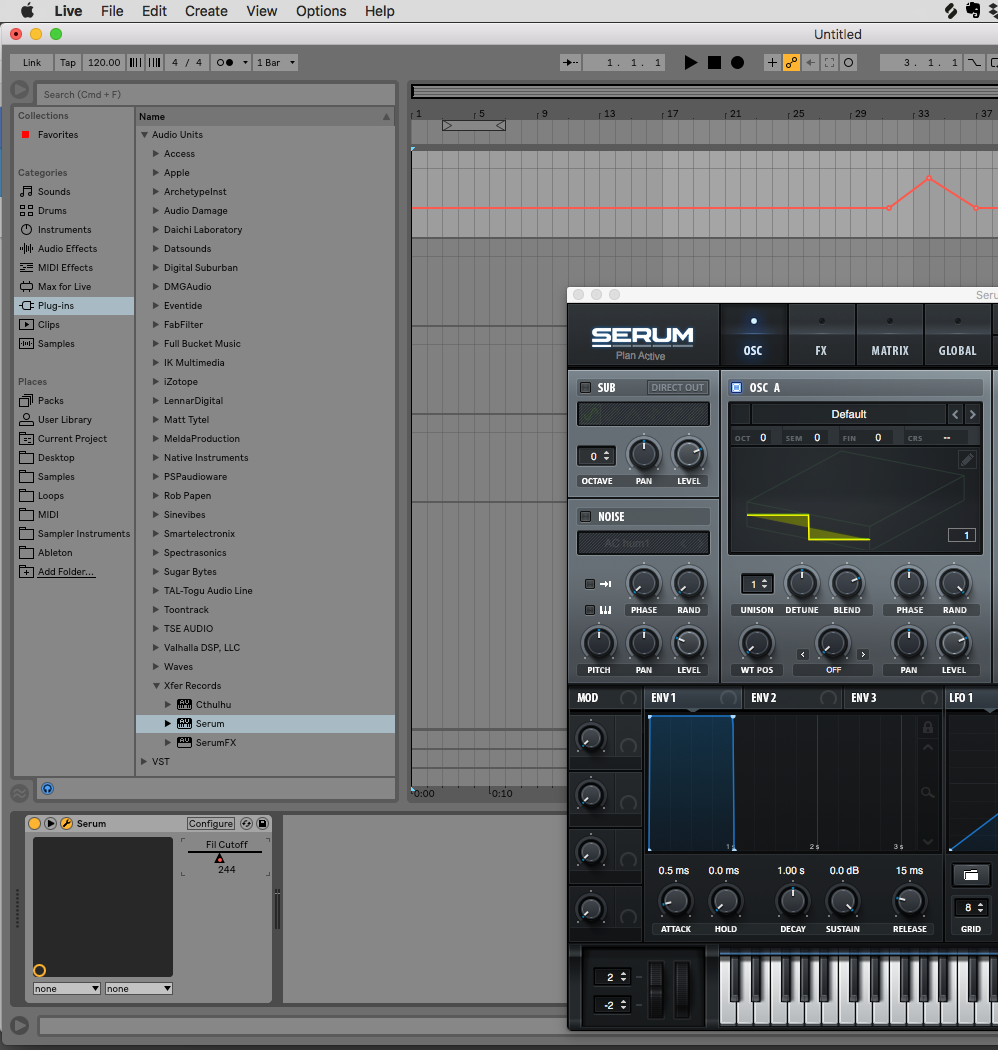
Task: Expand the Serum plug-in entry in browser
Action: [168, 724]
